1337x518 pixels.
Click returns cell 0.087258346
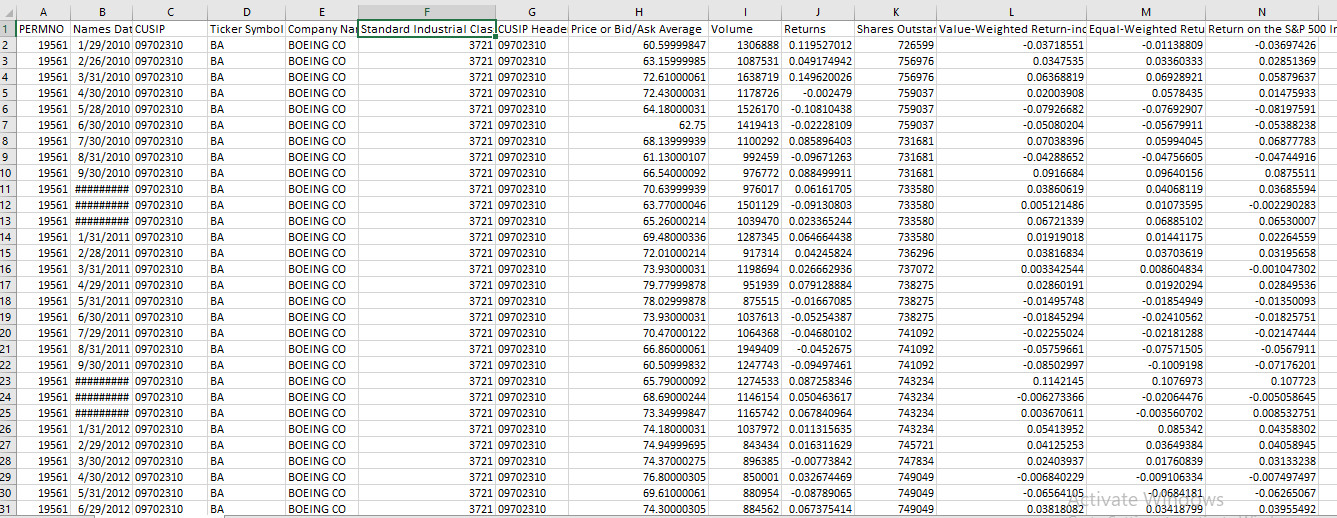click(818, 381)
